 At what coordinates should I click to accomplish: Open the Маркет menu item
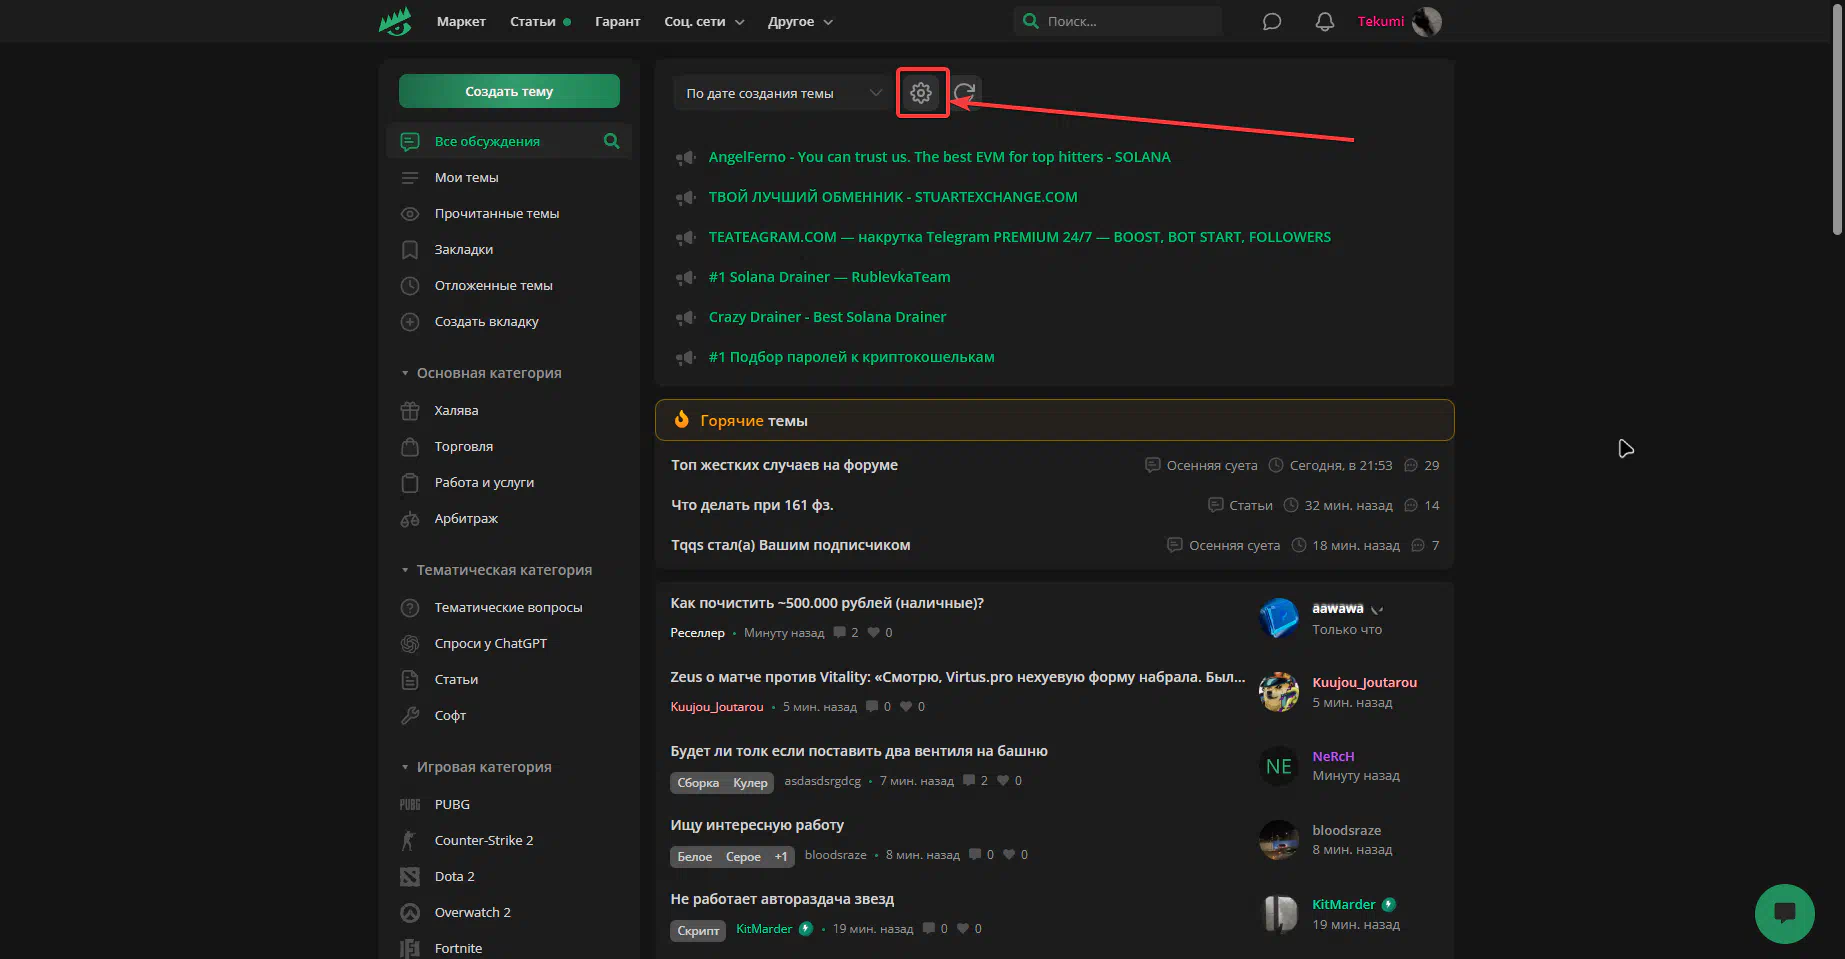point(461,21)
